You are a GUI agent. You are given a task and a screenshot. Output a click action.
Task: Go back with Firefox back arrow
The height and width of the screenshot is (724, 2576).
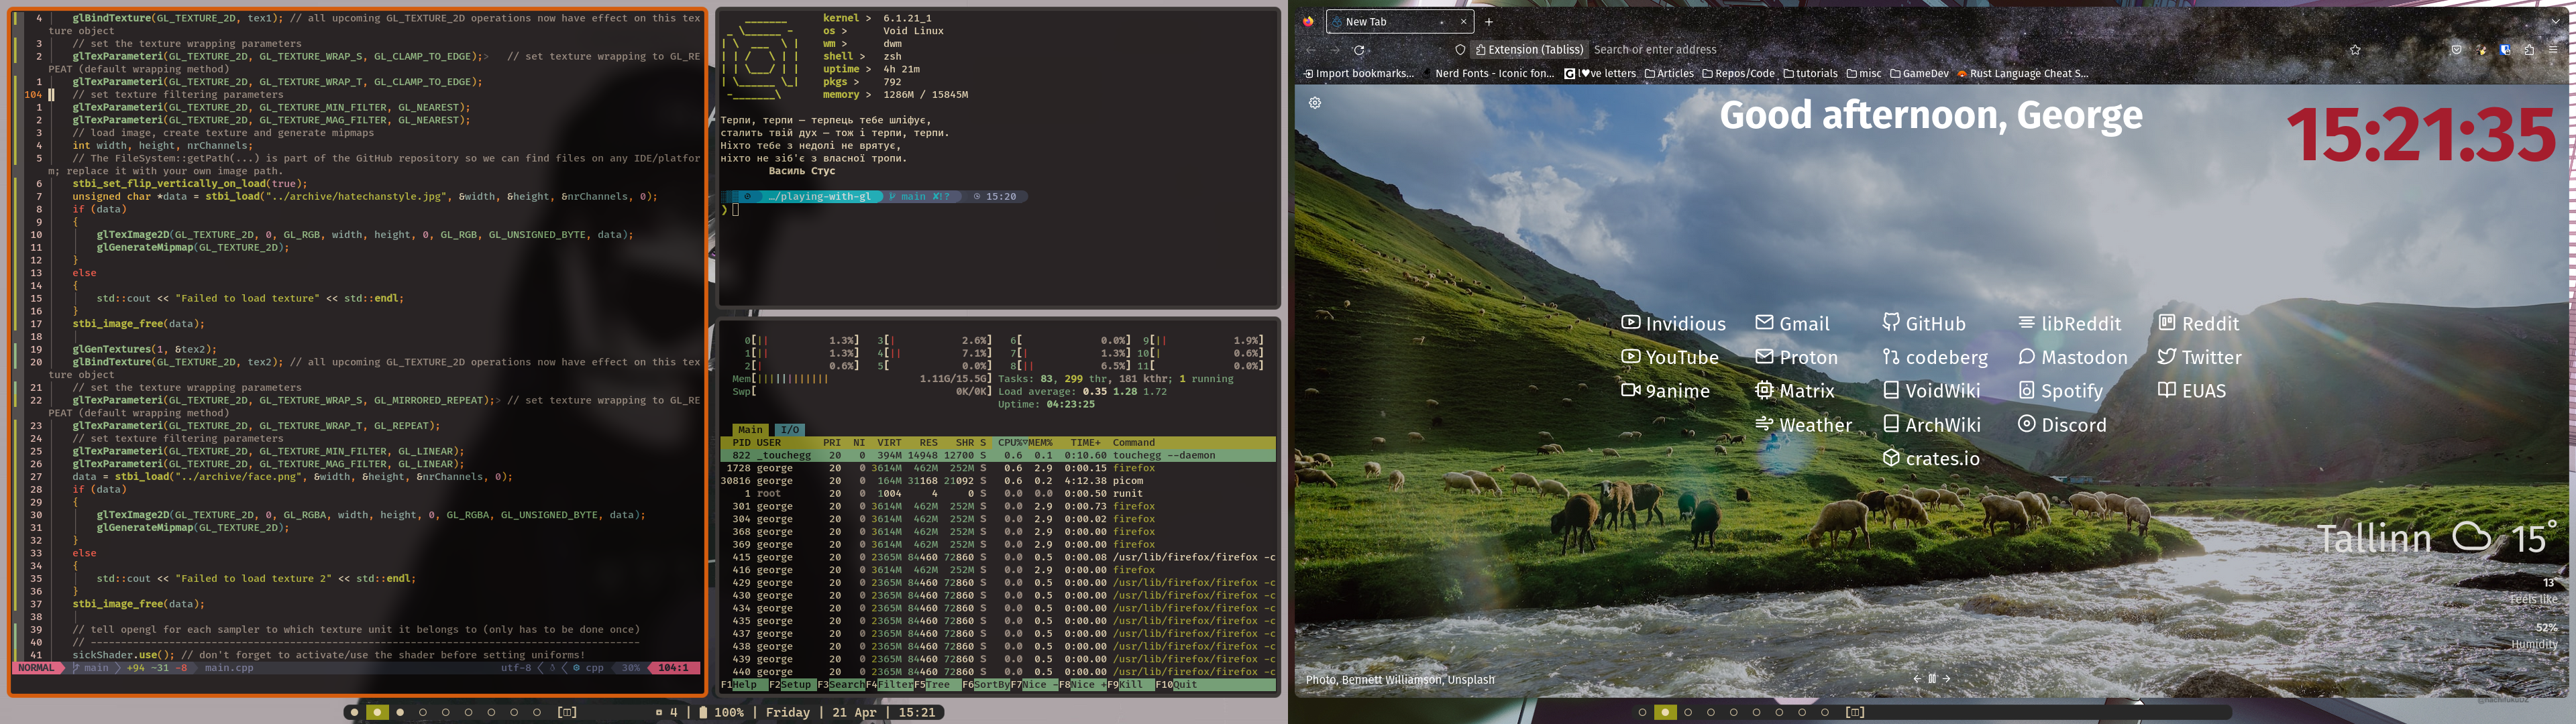[x=1310, y=49]
